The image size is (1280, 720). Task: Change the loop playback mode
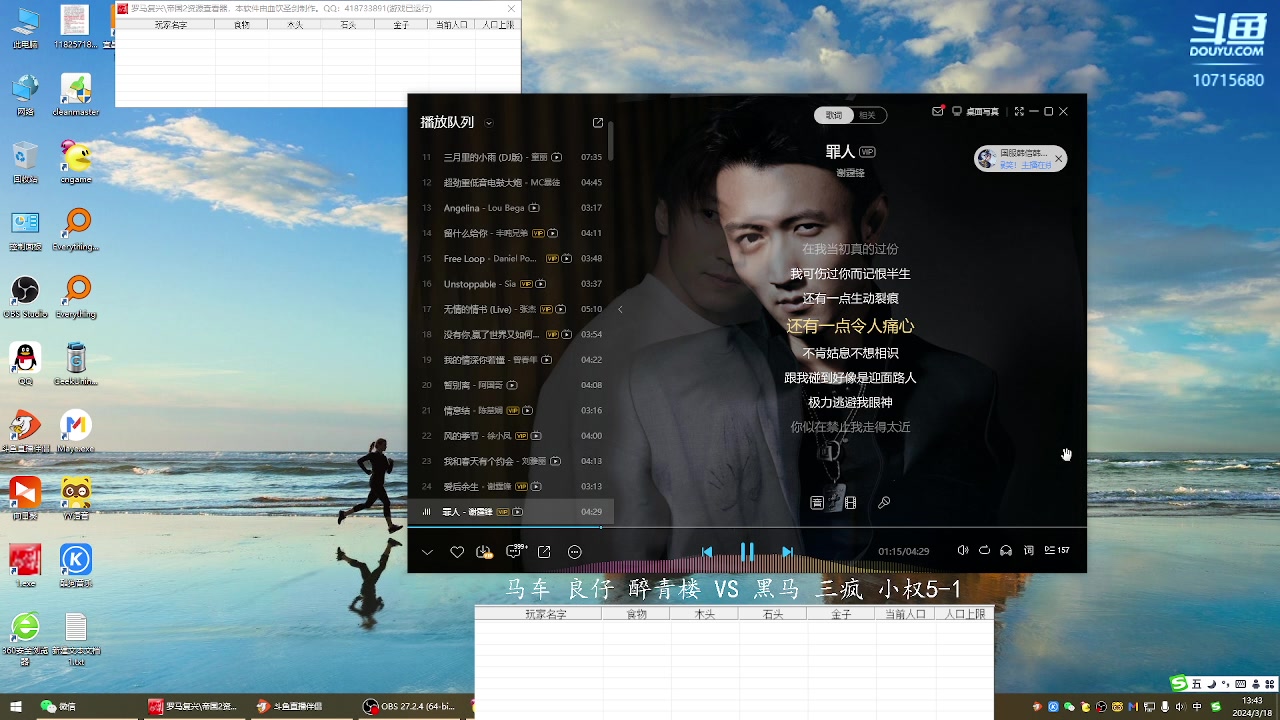pos(984,551)
